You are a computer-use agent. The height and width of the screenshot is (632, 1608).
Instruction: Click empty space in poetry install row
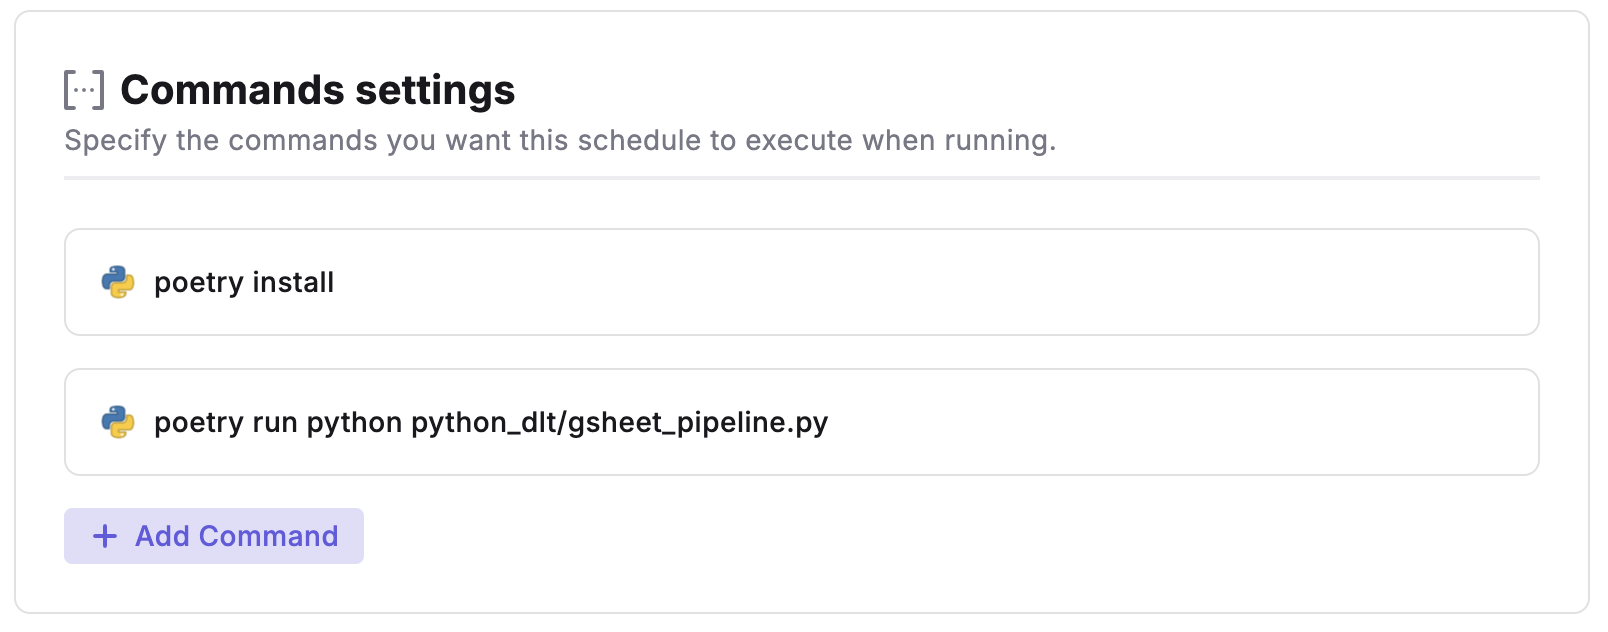[x=1000, y=282]
